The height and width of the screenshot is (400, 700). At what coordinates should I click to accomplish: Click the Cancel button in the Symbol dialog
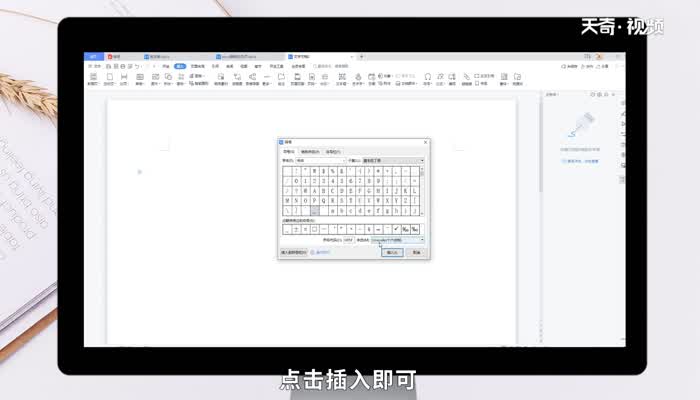click(416, 252)
